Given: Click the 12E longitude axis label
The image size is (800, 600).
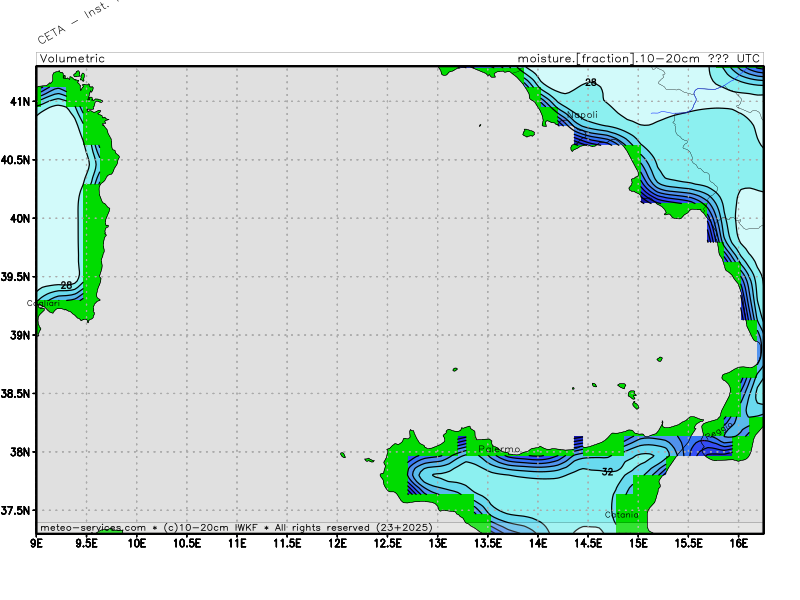Looking at the screenshot, I should pos(338,544).
